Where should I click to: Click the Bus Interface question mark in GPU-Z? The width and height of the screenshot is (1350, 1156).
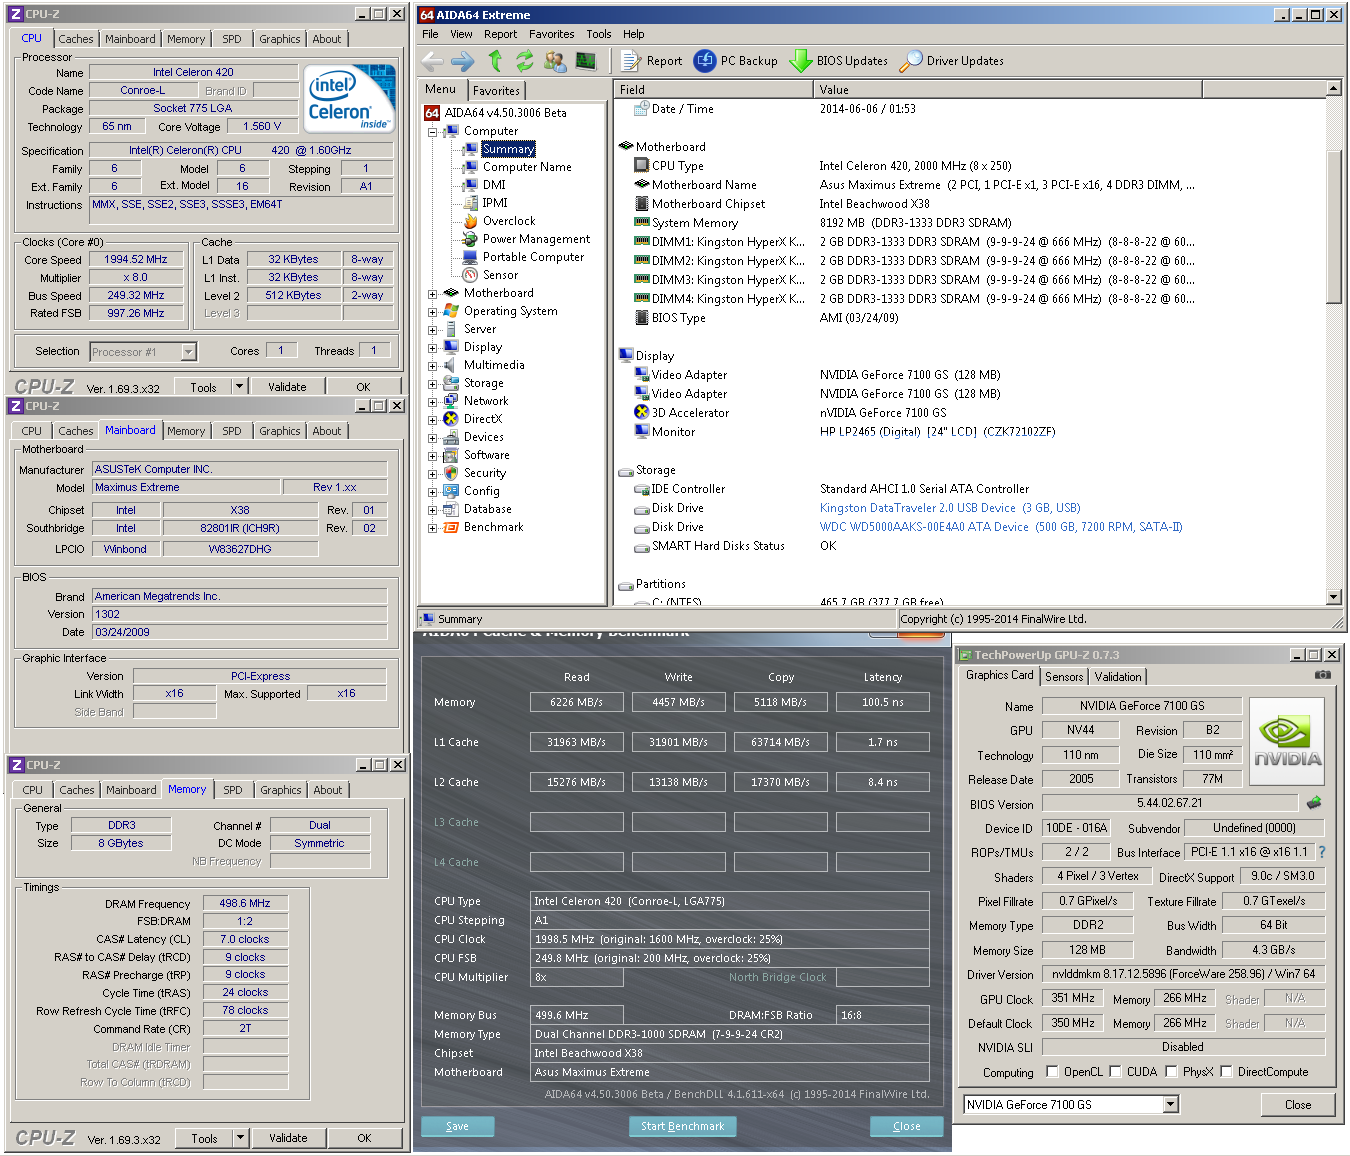tap(1322, 852)
